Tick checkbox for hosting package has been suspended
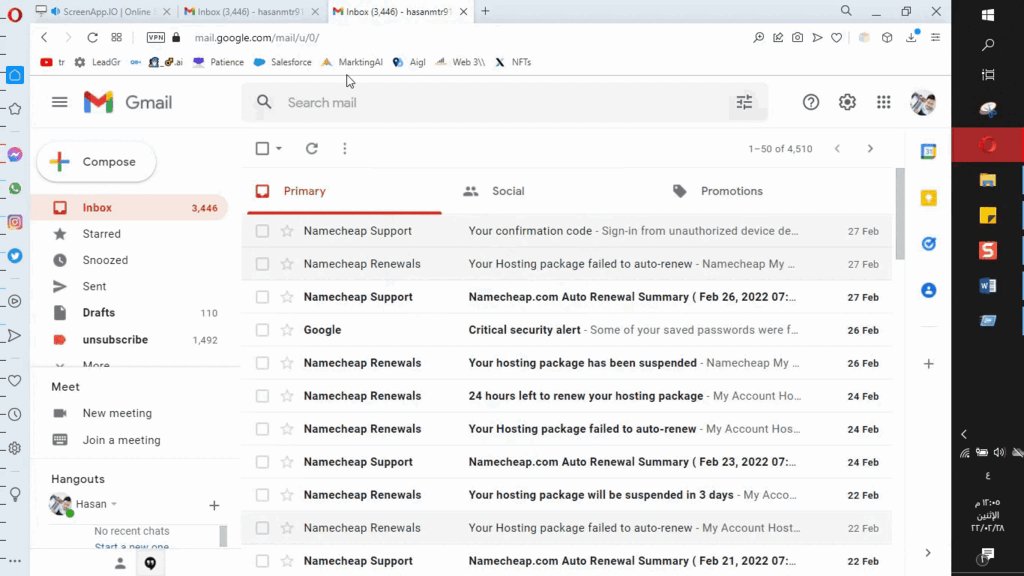This screenshot has width=1024, height=576. 262,363
